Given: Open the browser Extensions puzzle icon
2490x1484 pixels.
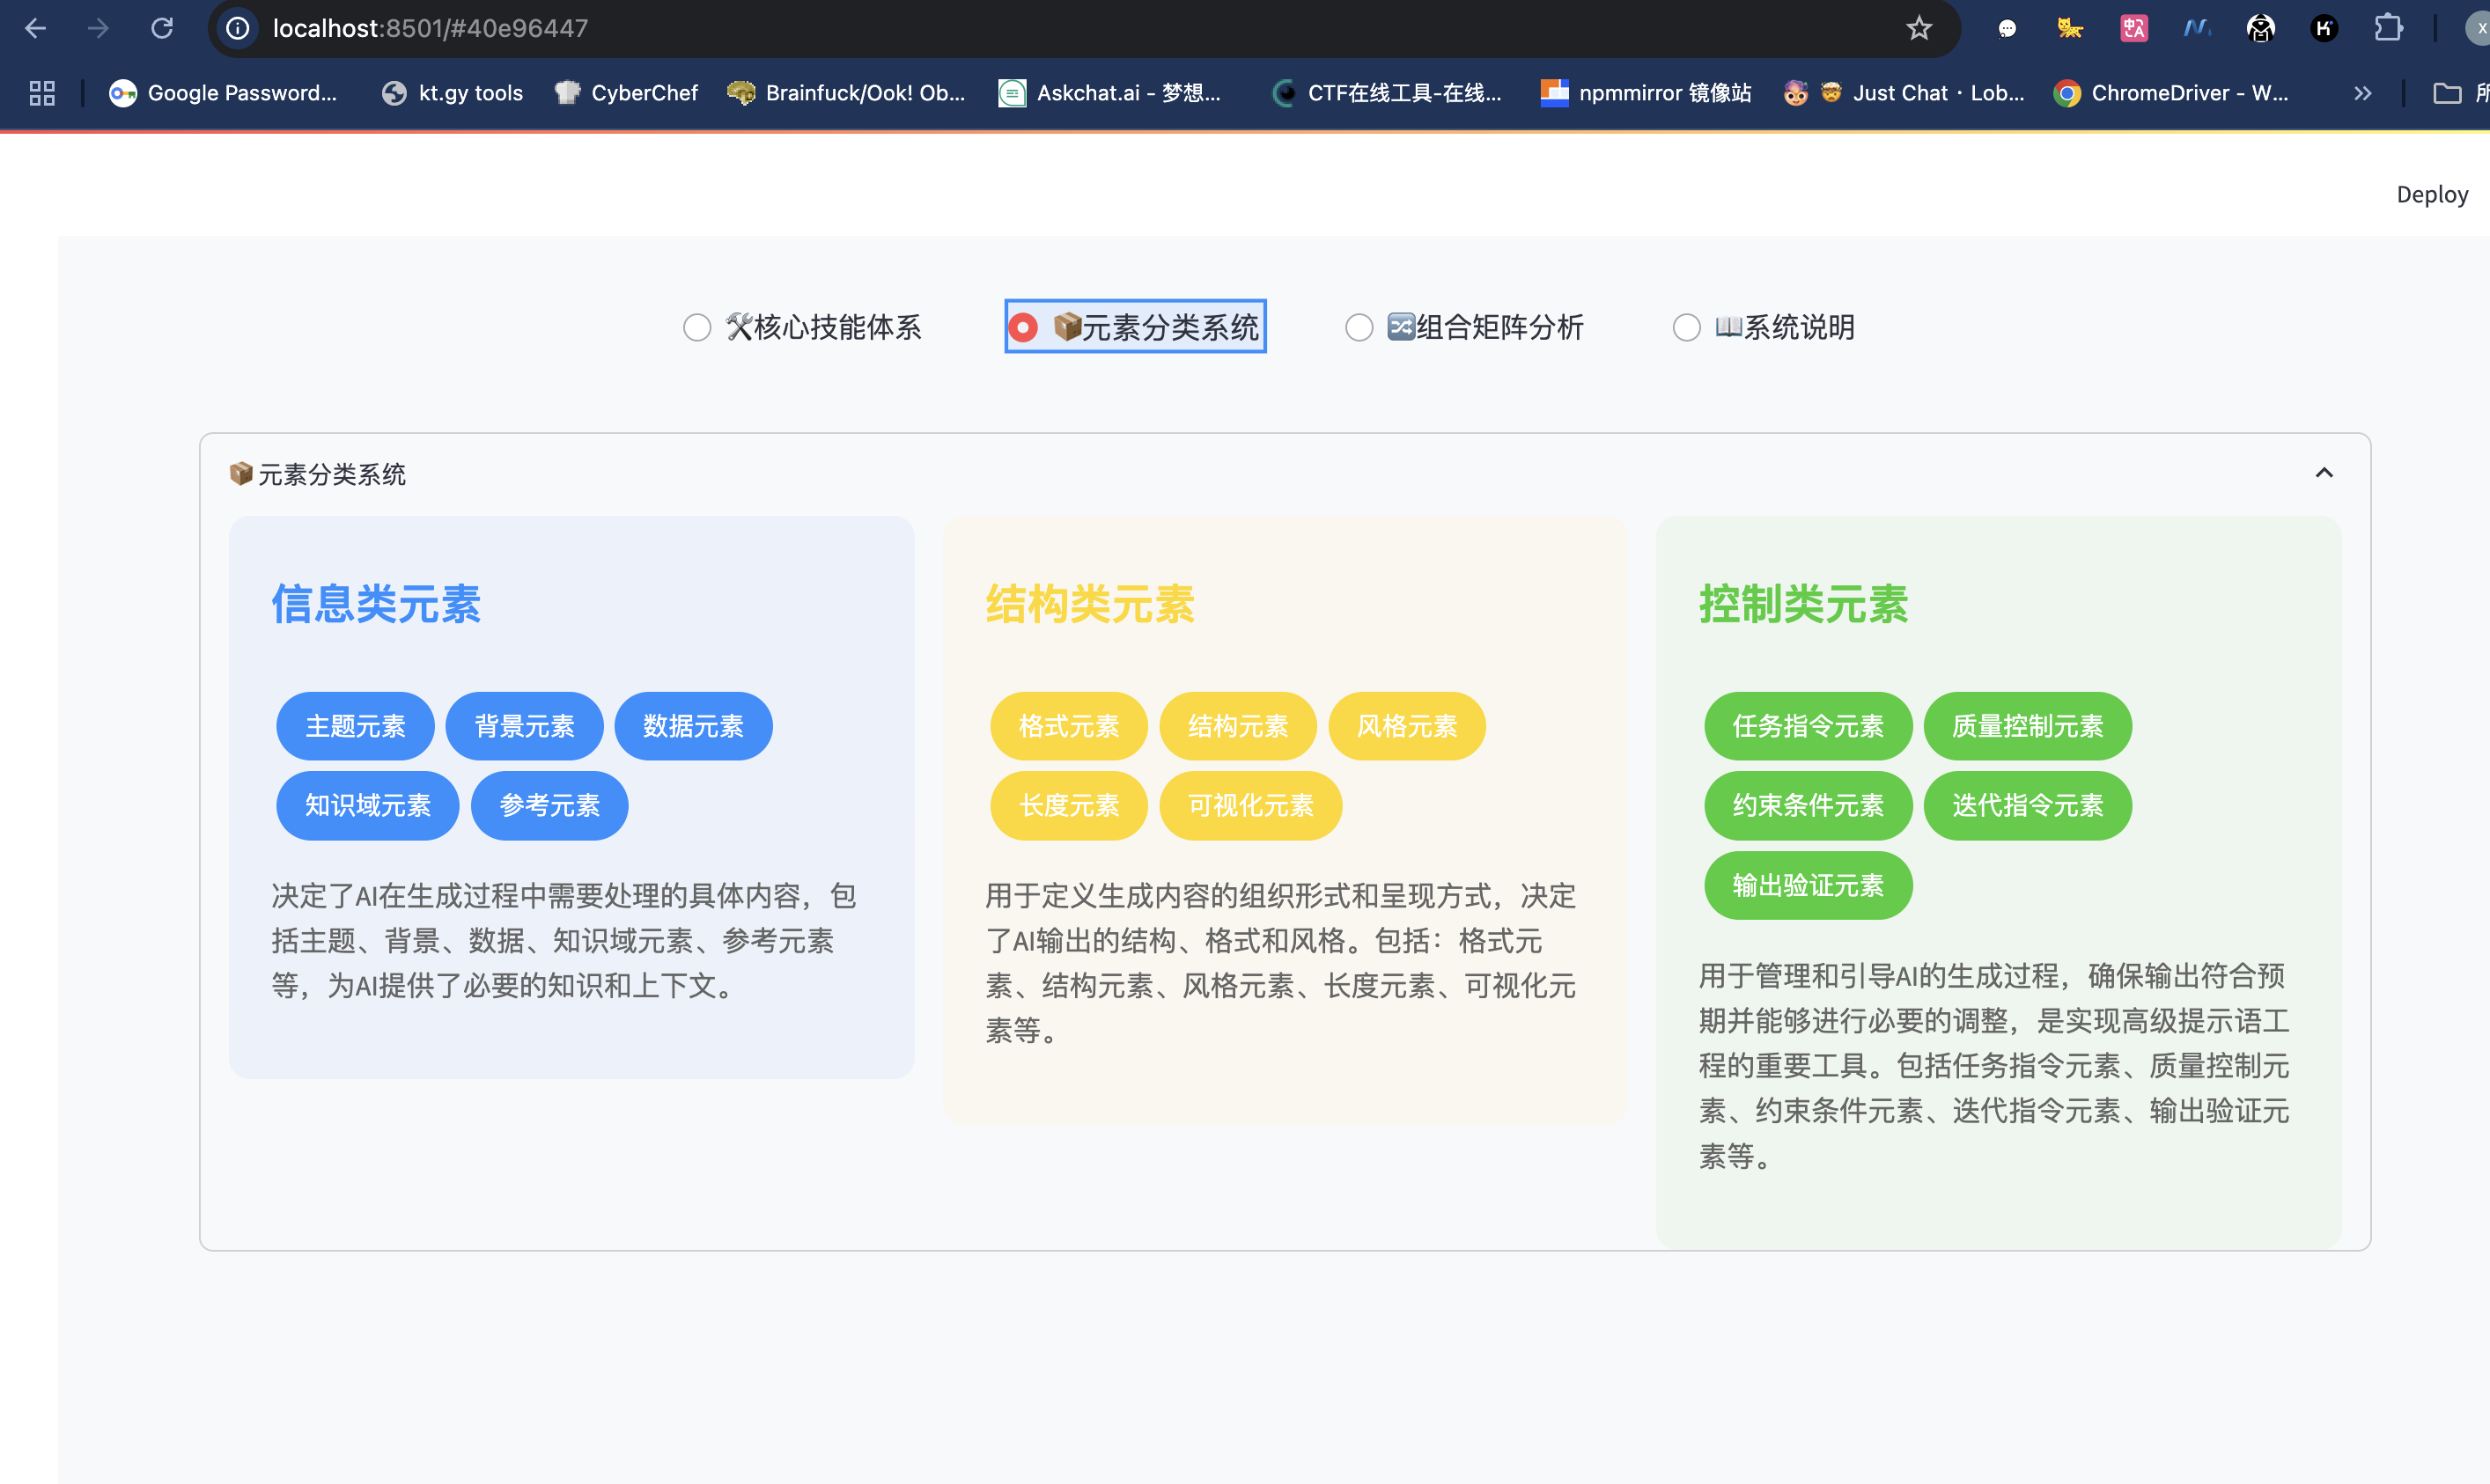Looking at the screenshot, I should 2388,28.
